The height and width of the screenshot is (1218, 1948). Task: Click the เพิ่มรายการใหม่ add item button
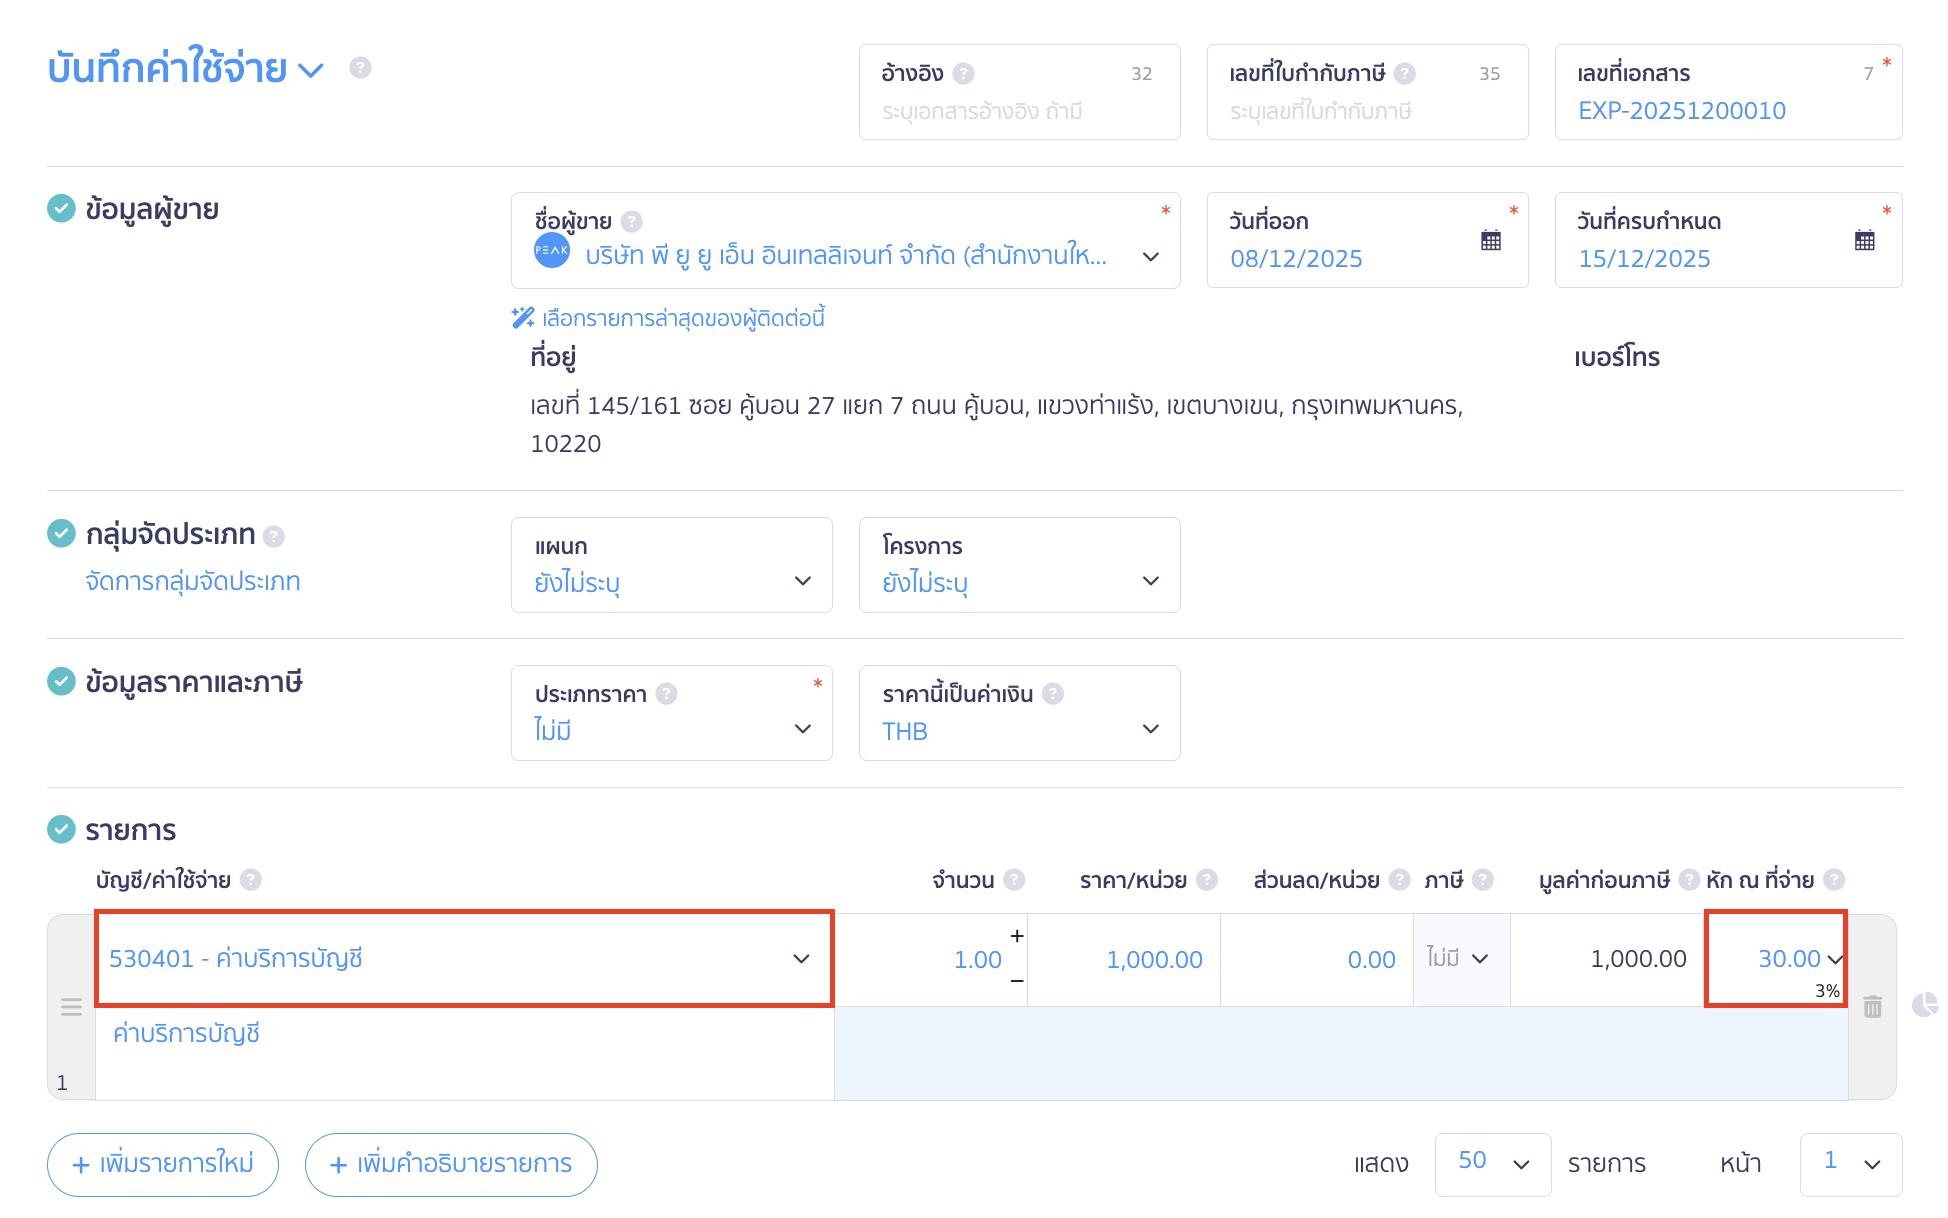click(162, 1164)
